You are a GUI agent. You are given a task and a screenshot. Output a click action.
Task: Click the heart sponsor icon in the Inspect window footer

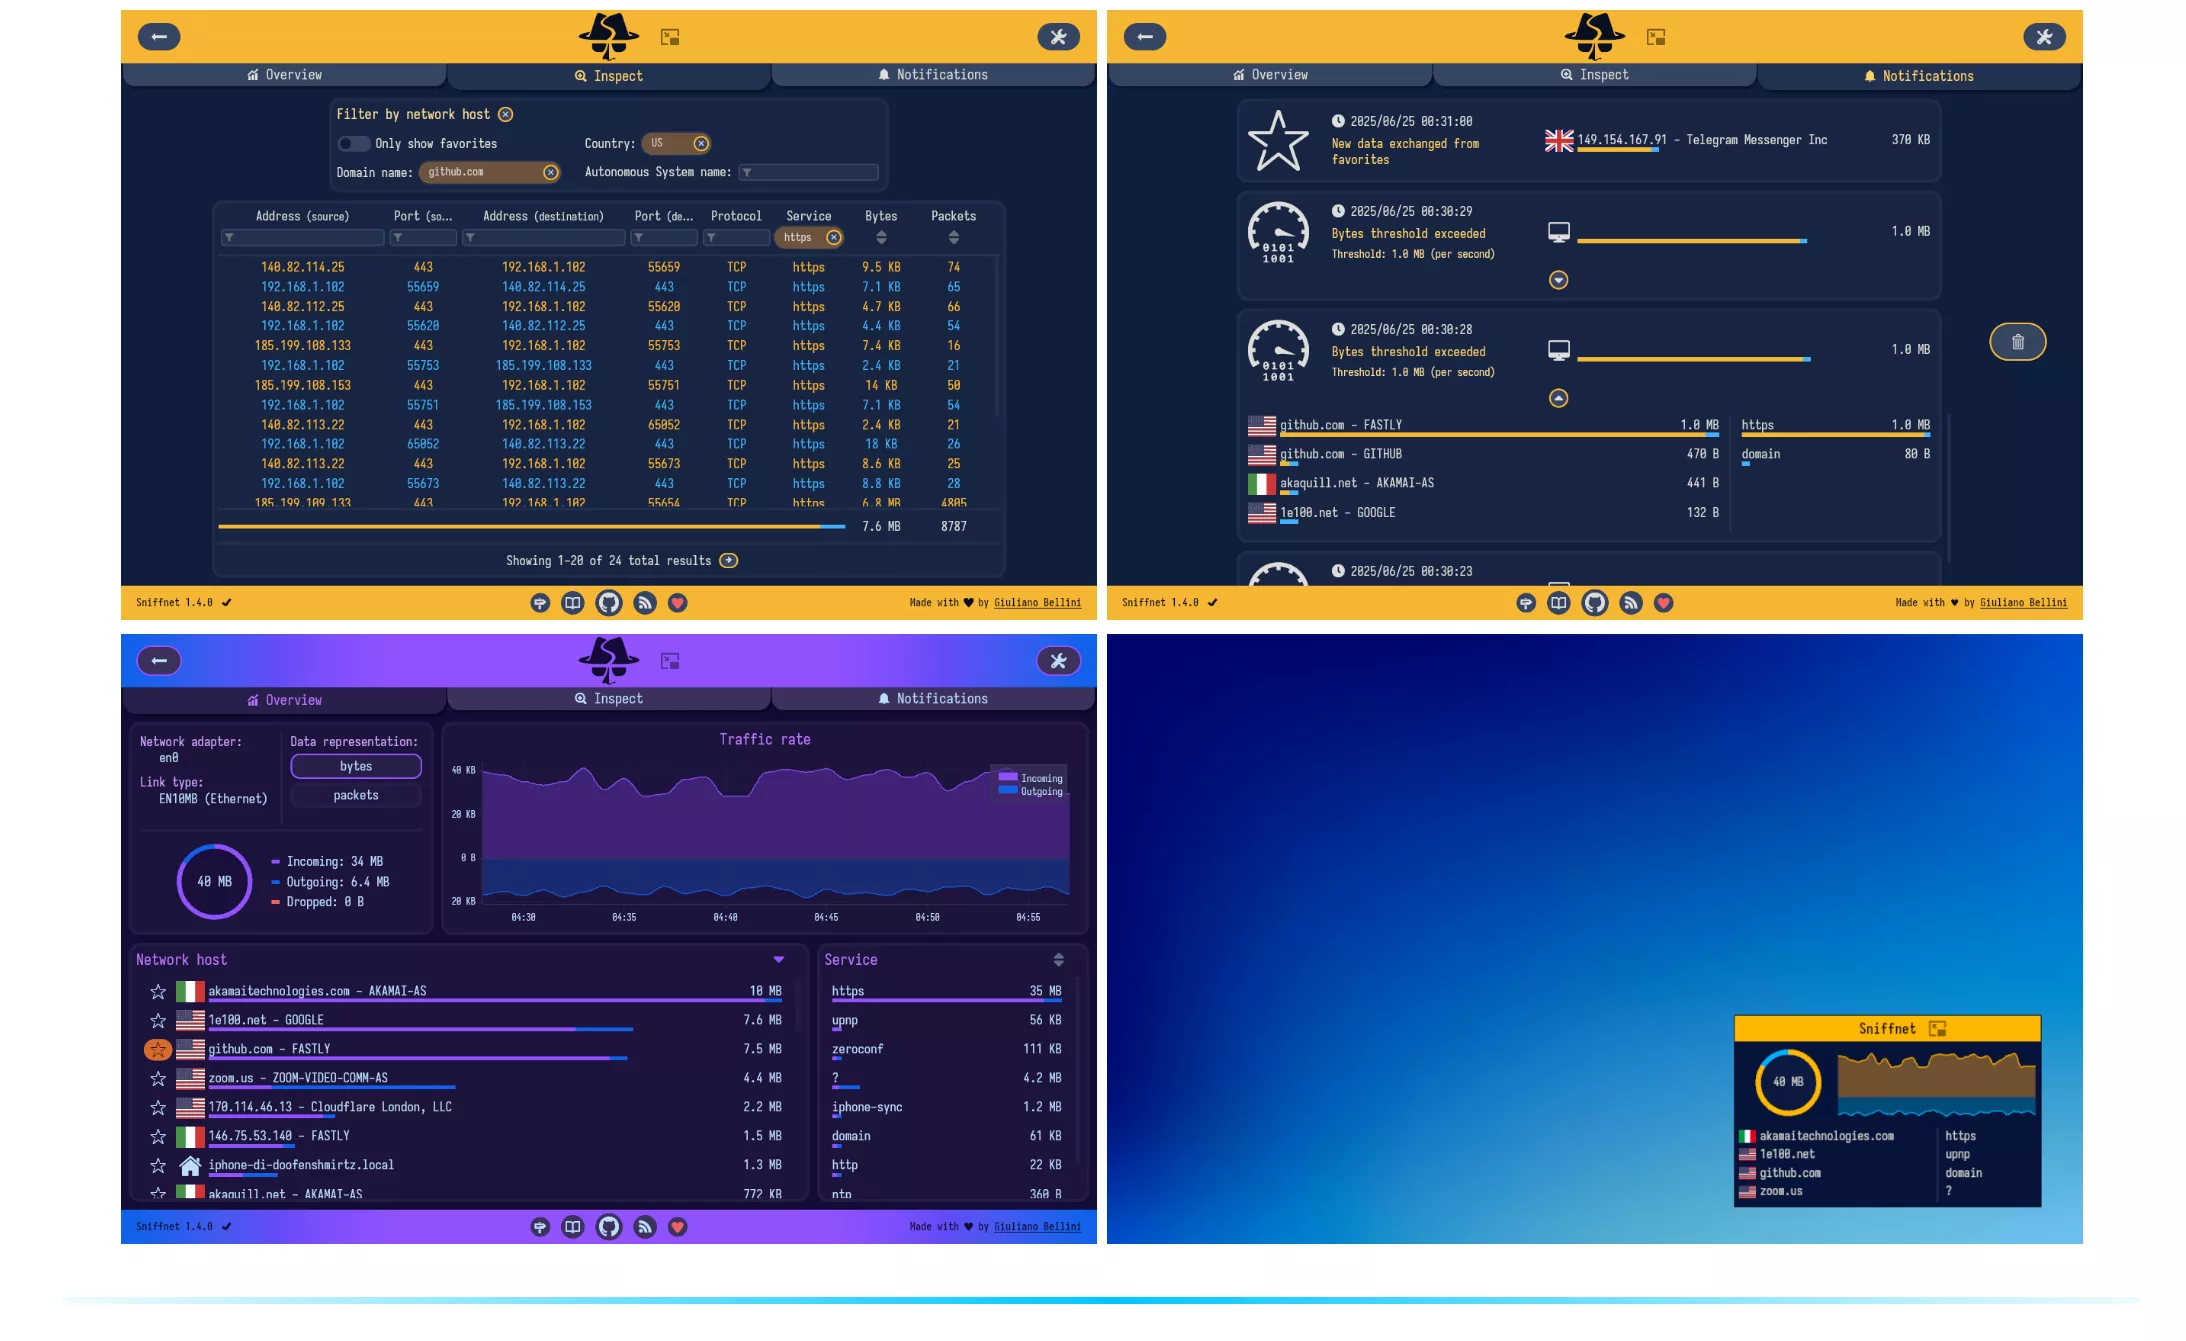click(x=678, y=603)
